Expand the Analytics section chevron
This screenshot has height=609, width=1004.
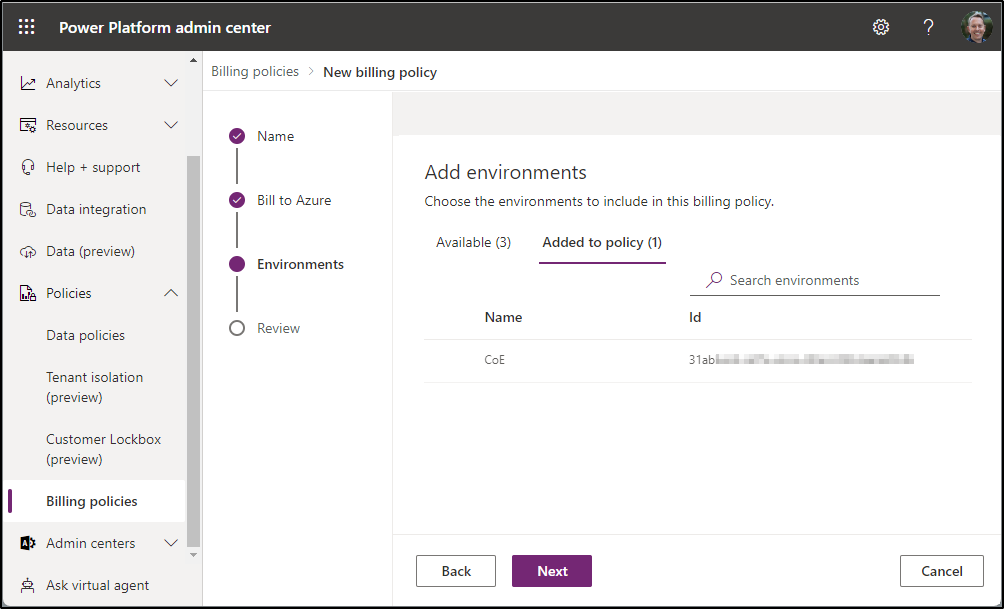tap(171, 83)
